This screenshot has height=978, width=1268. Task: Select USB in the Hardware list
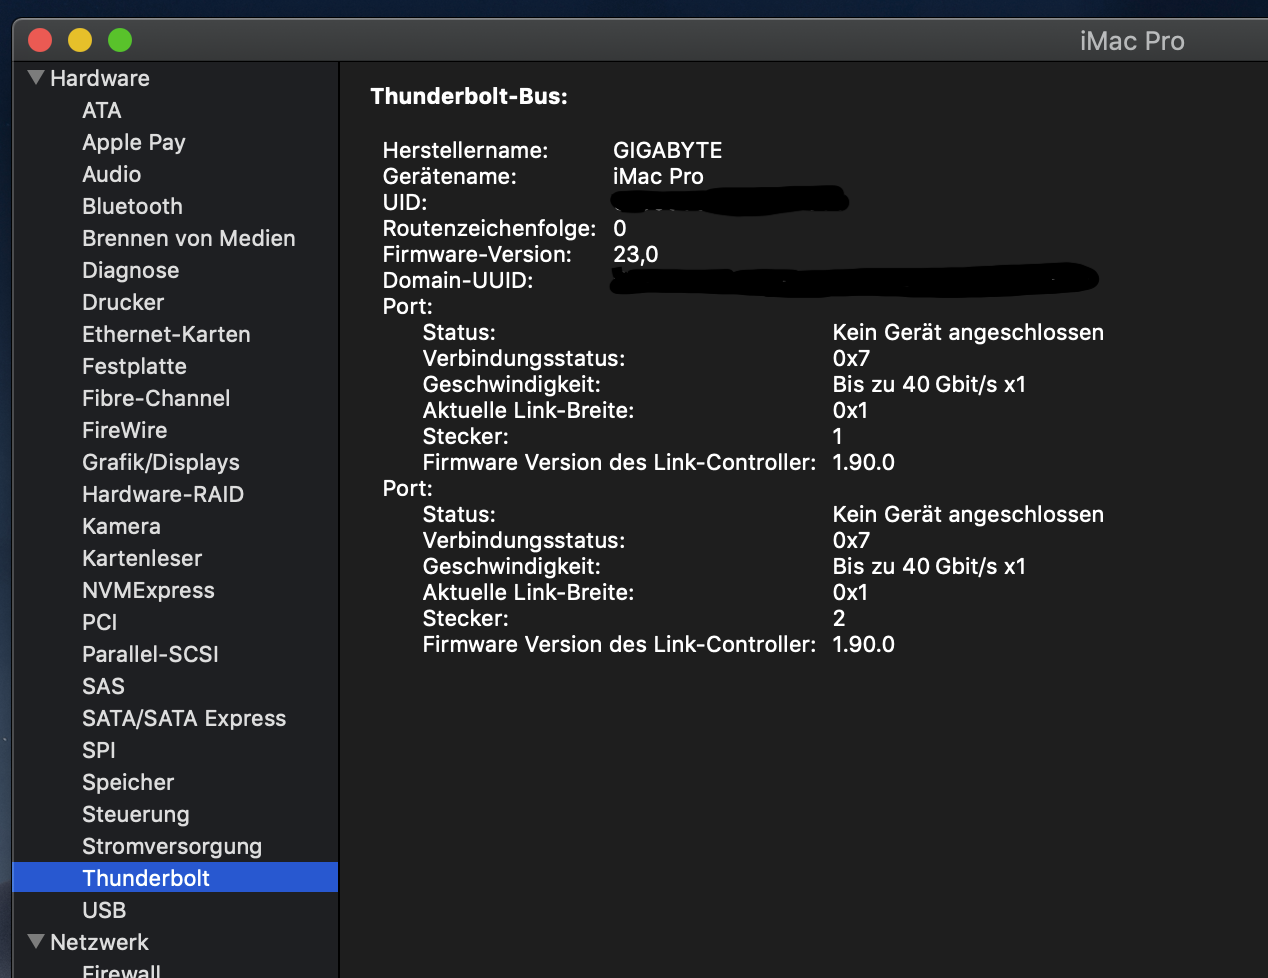104,910
